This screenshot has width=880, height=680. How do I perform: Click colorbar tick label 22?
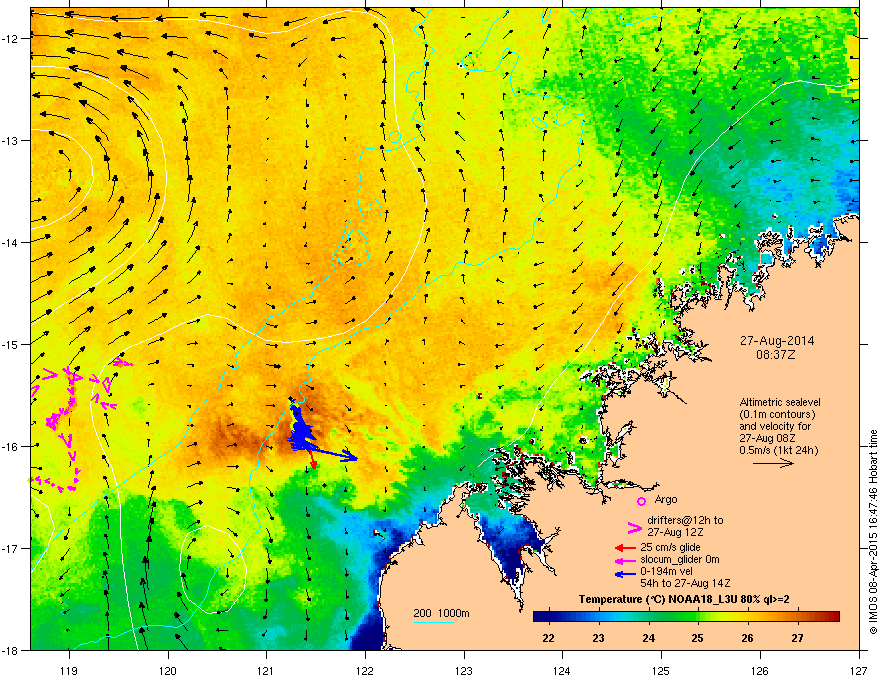point(549,638)
